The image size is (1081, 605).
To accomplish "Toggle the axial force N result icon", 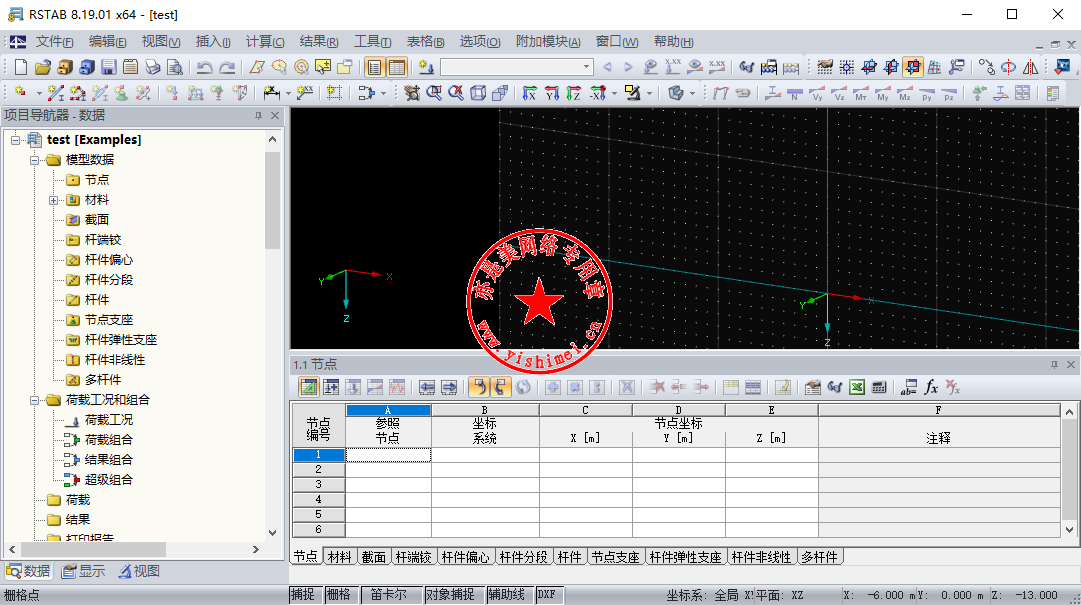I will click(794, 92).
